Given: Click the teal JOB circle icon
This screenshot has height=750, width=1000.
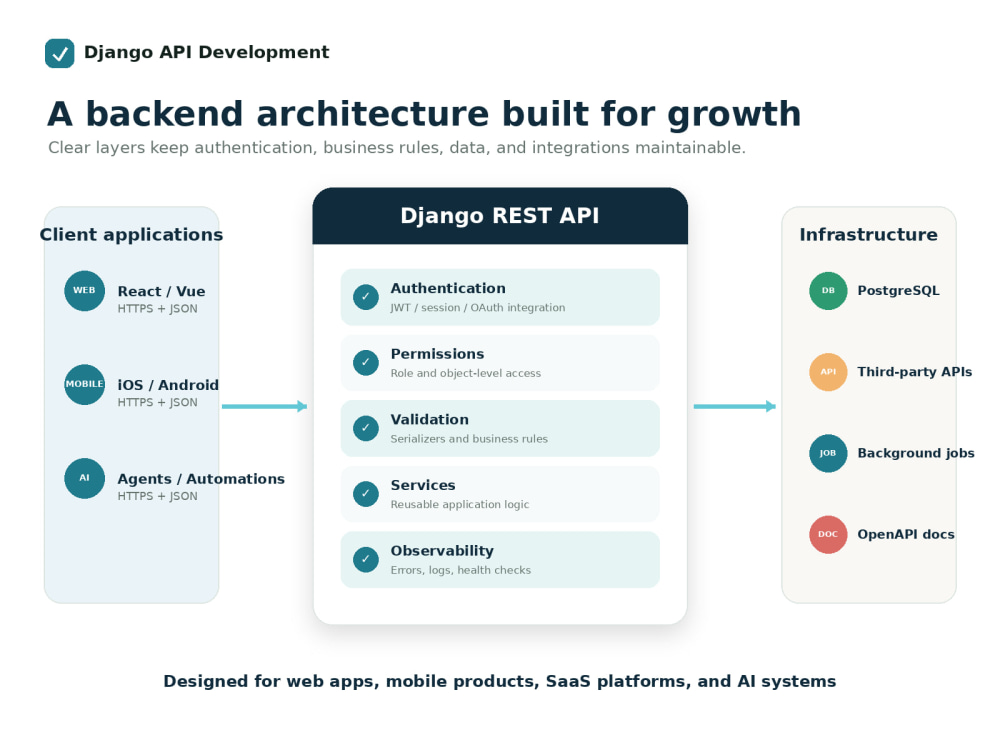Looking at the screenshot, I should point(828,453).
